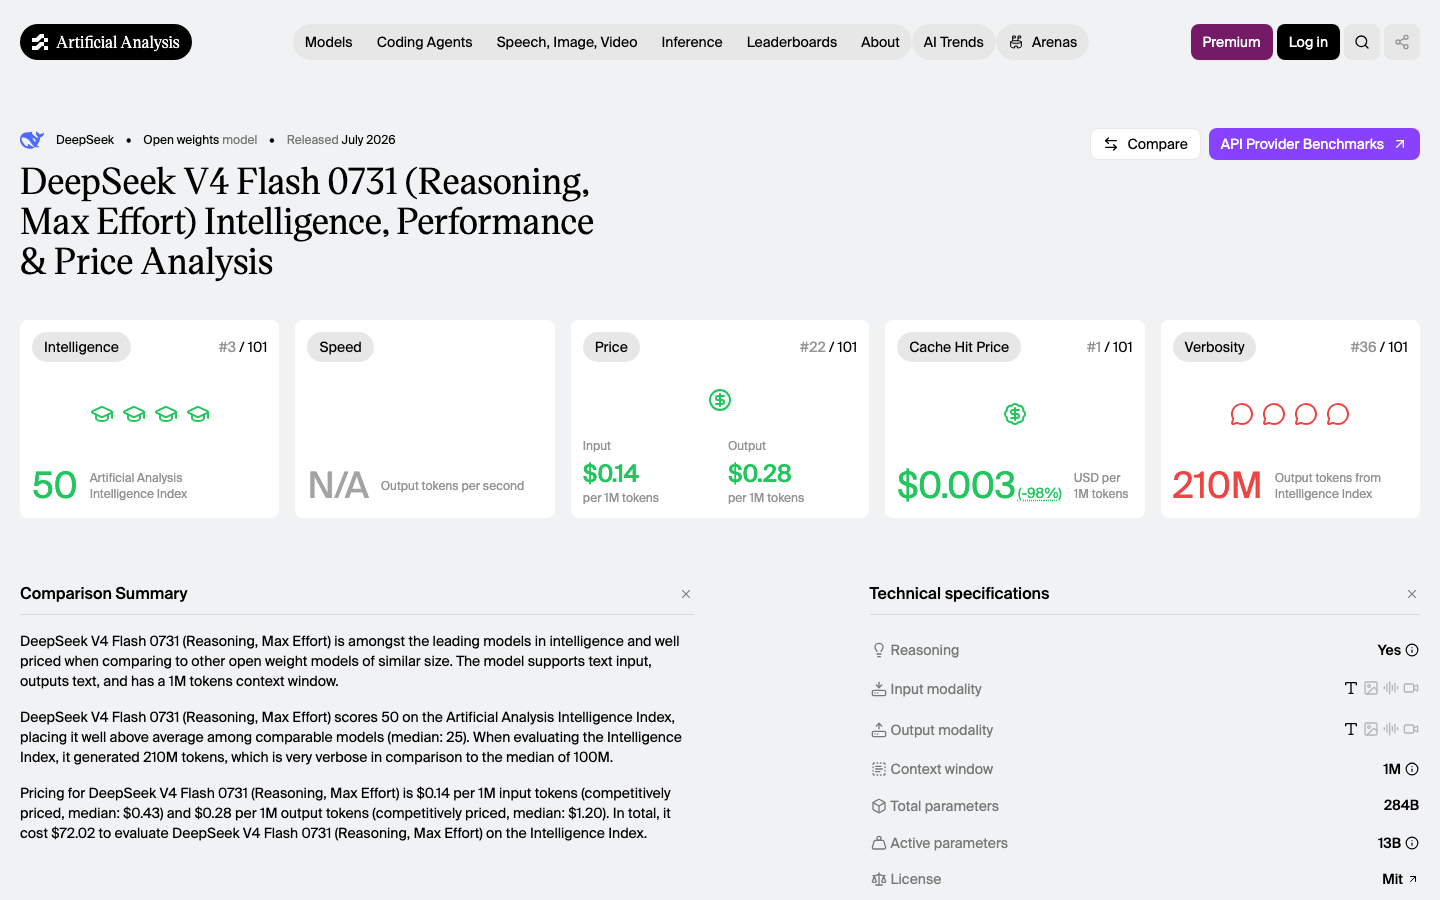Click the -98% cache discount link

[x=1040, y=493]
